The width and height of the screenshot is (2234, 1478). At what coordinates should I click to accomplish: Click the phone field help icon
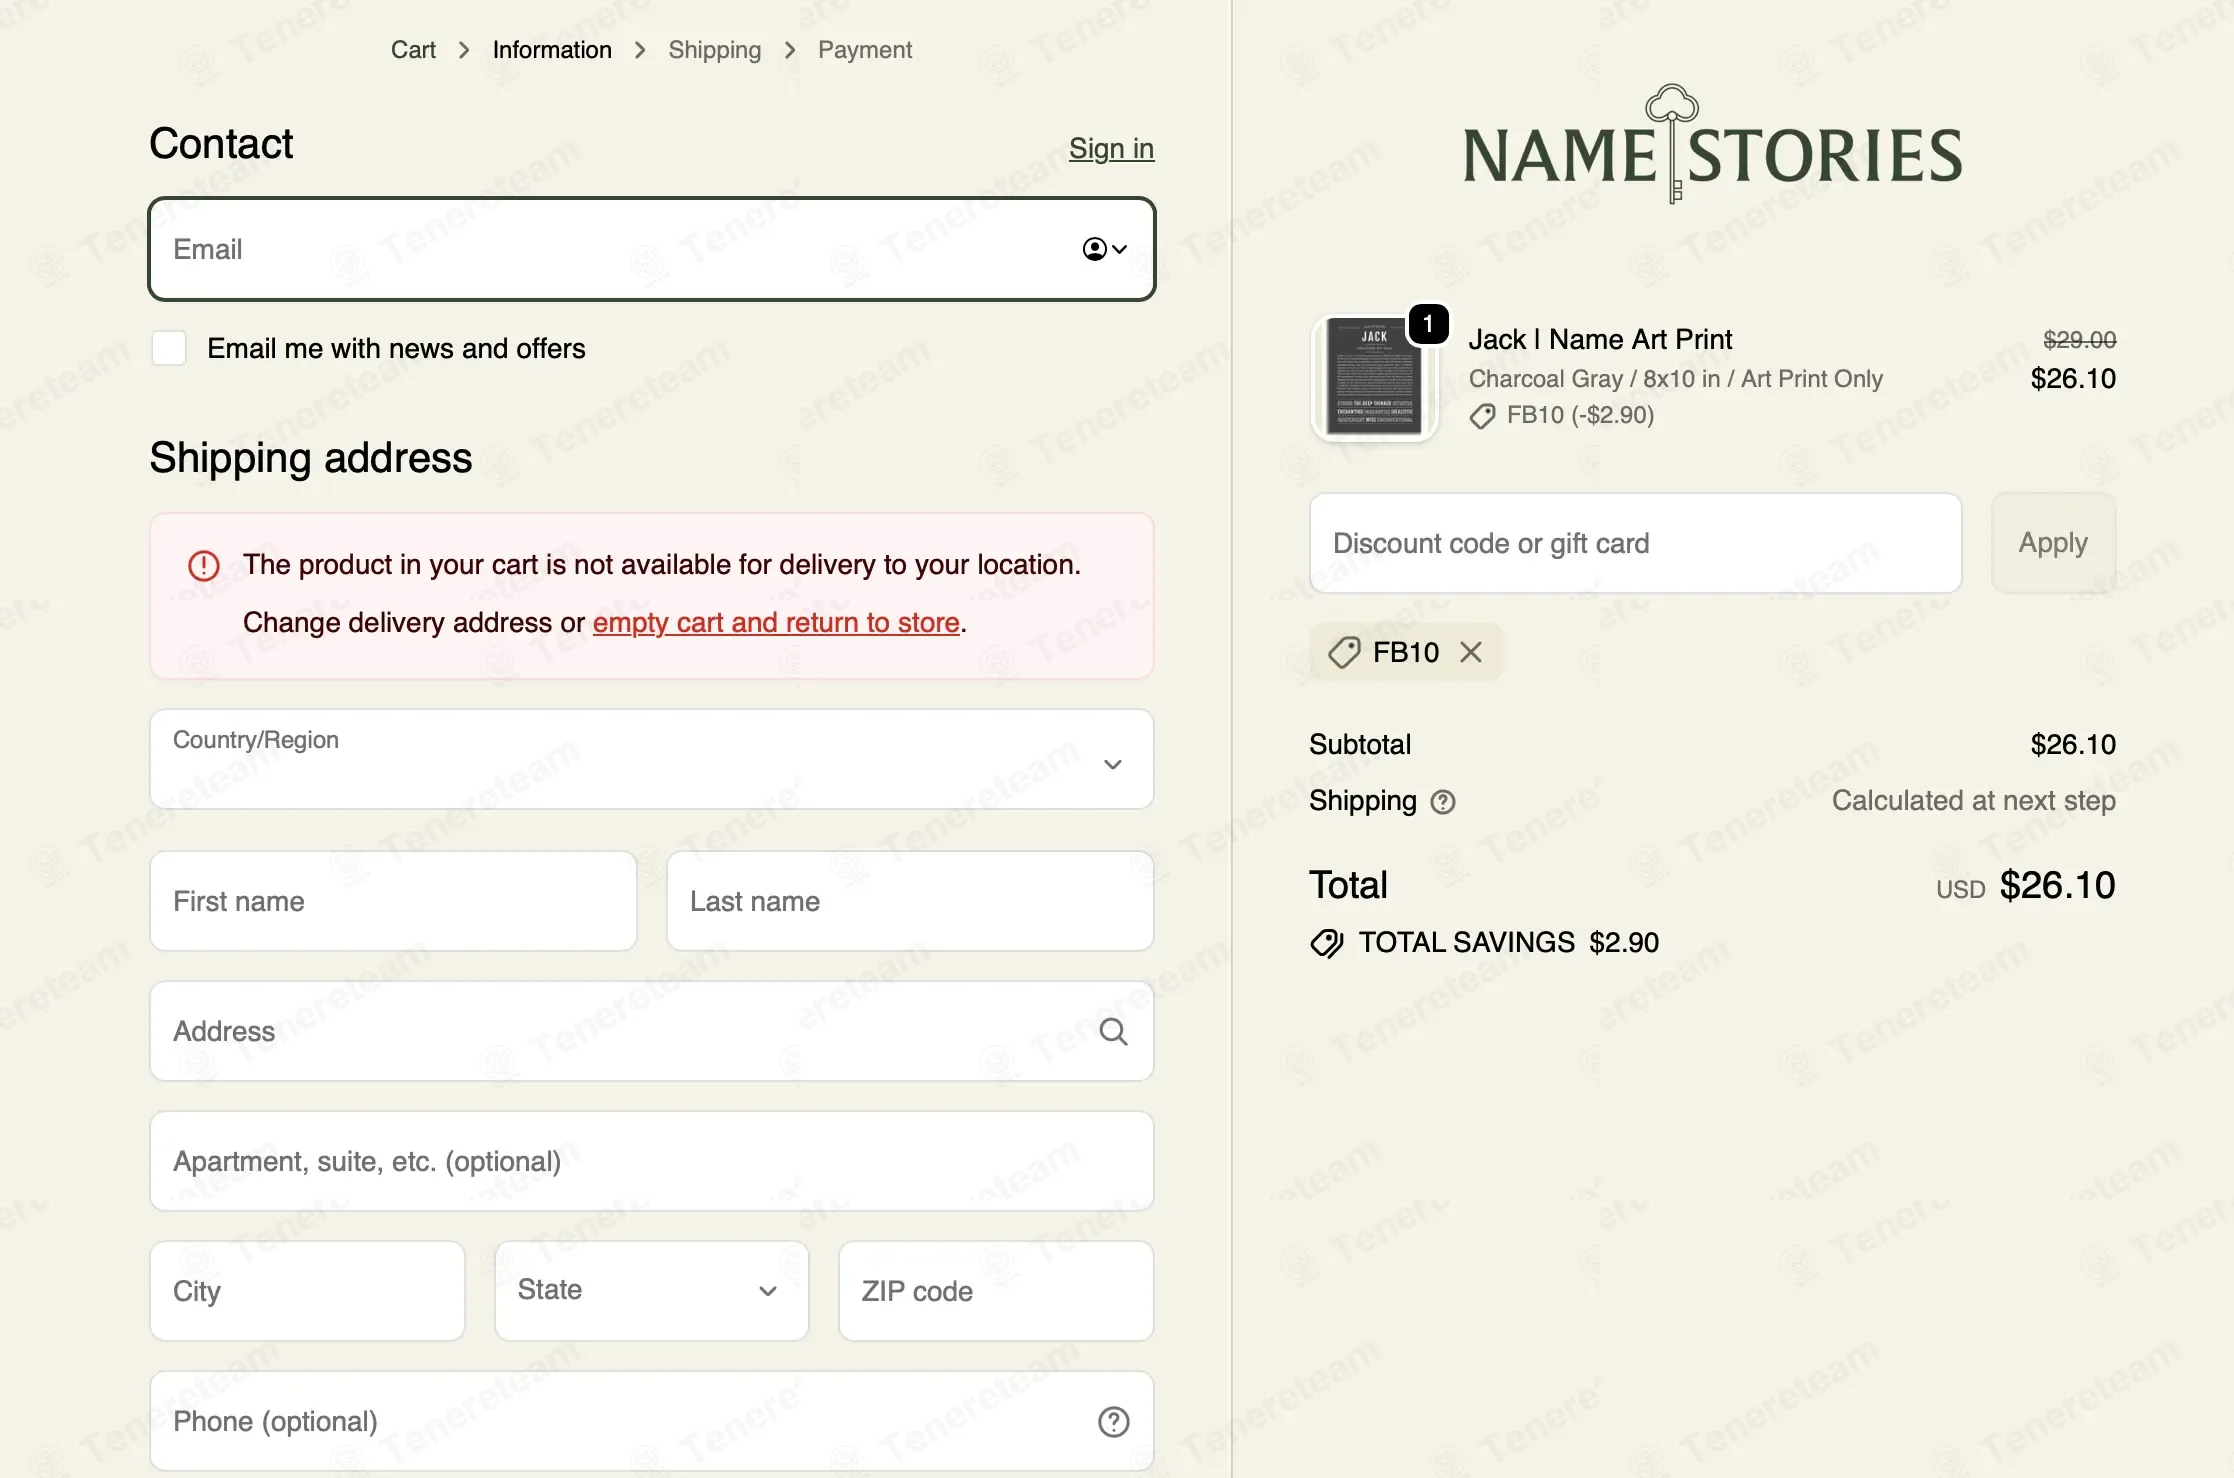[x=1113, y=1421]
